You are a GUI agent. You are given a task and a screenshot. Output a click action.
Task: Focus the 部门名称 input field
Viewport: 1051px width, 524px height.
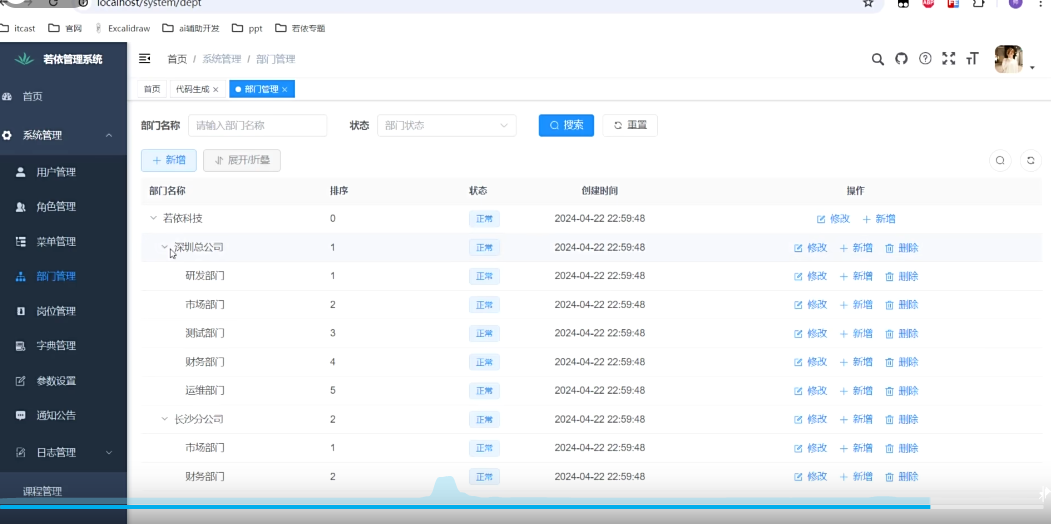click(257, 125)
